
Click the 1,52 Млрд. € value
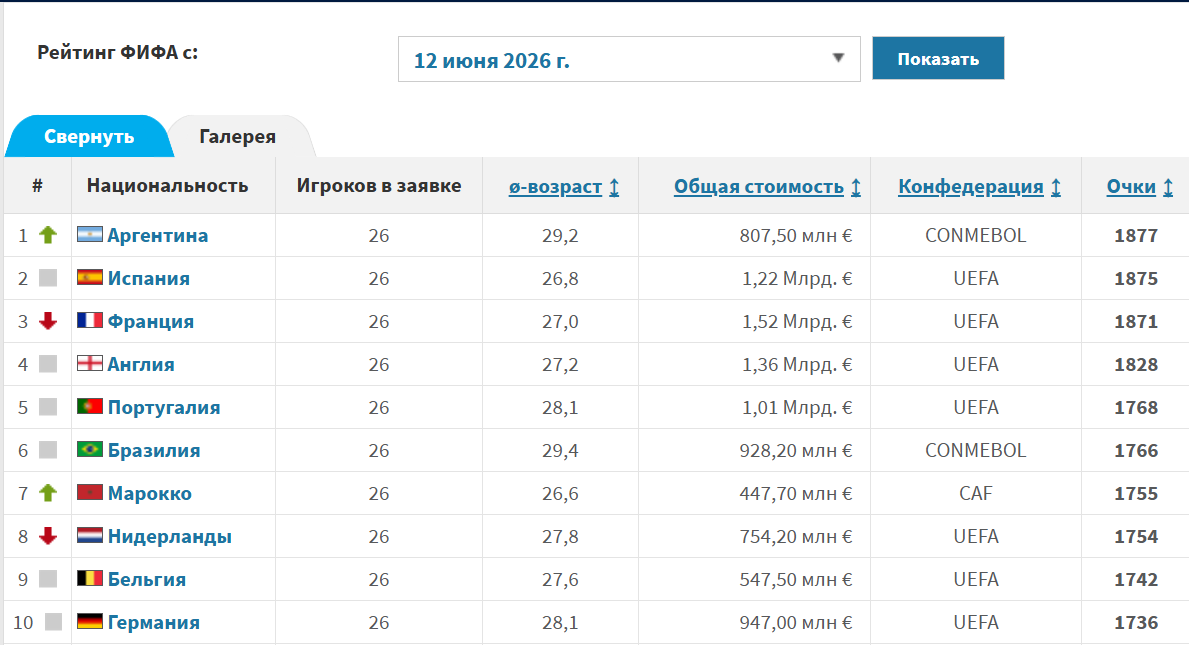[x=797, y=321]
